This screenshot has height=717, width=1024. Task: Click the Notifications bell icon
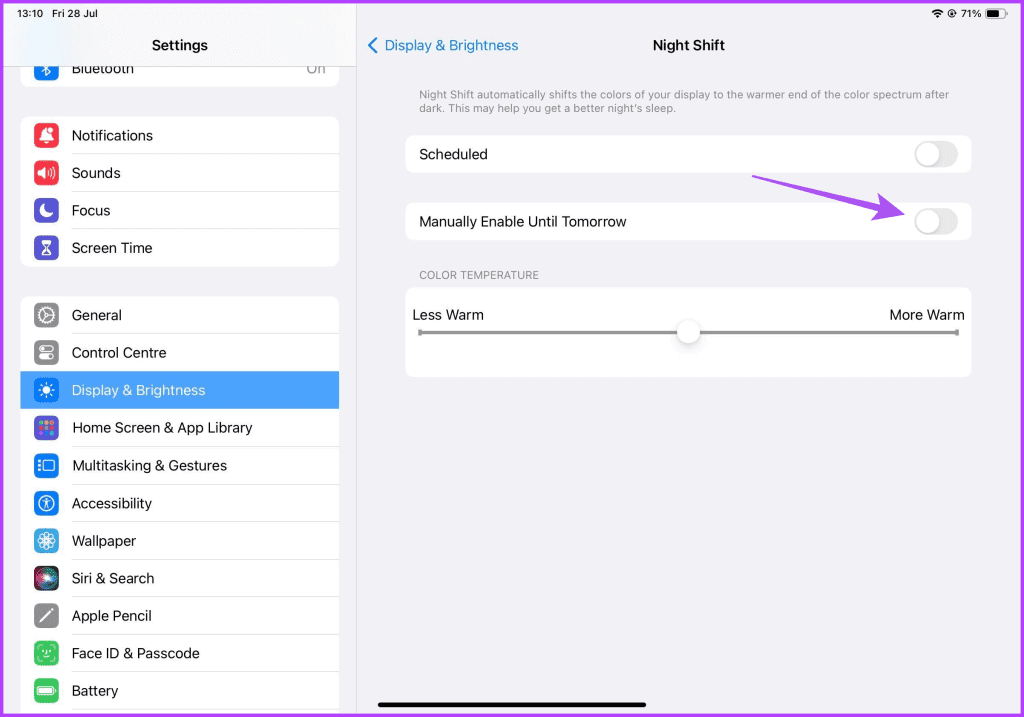pos(46,136)
